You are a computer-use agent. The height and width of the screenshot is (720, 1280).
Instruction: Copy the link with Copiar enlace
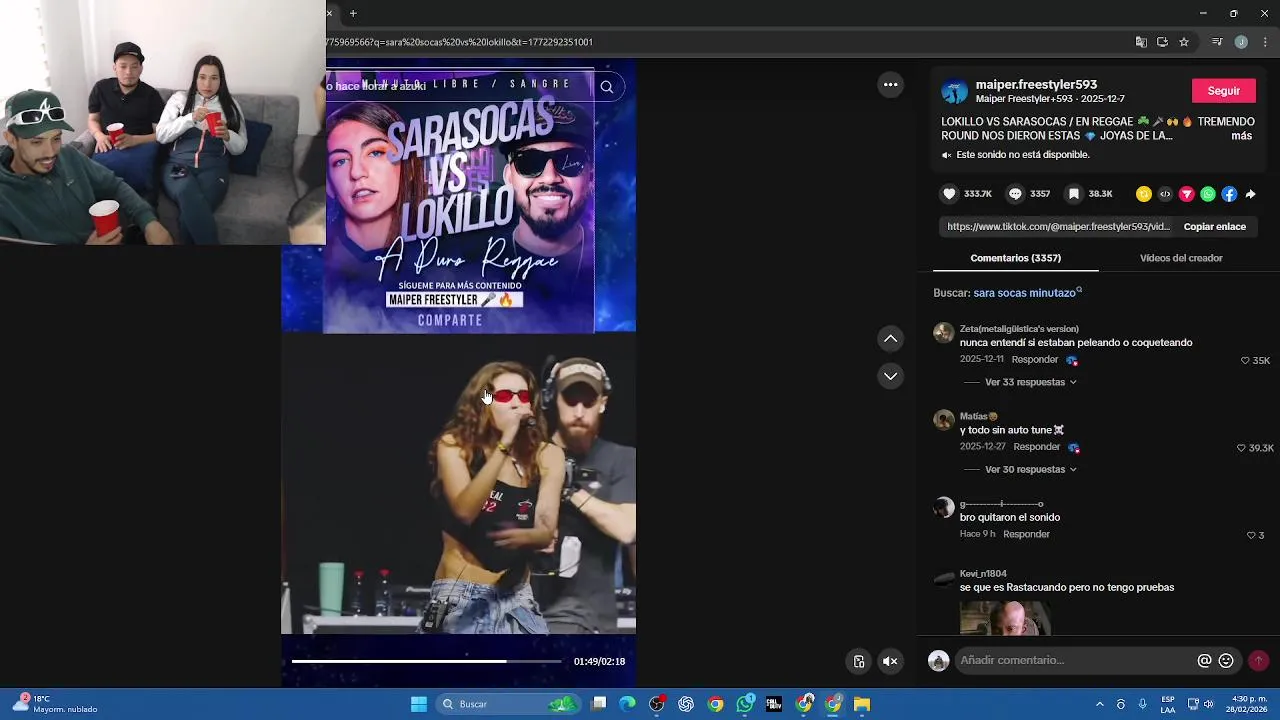1214,227
